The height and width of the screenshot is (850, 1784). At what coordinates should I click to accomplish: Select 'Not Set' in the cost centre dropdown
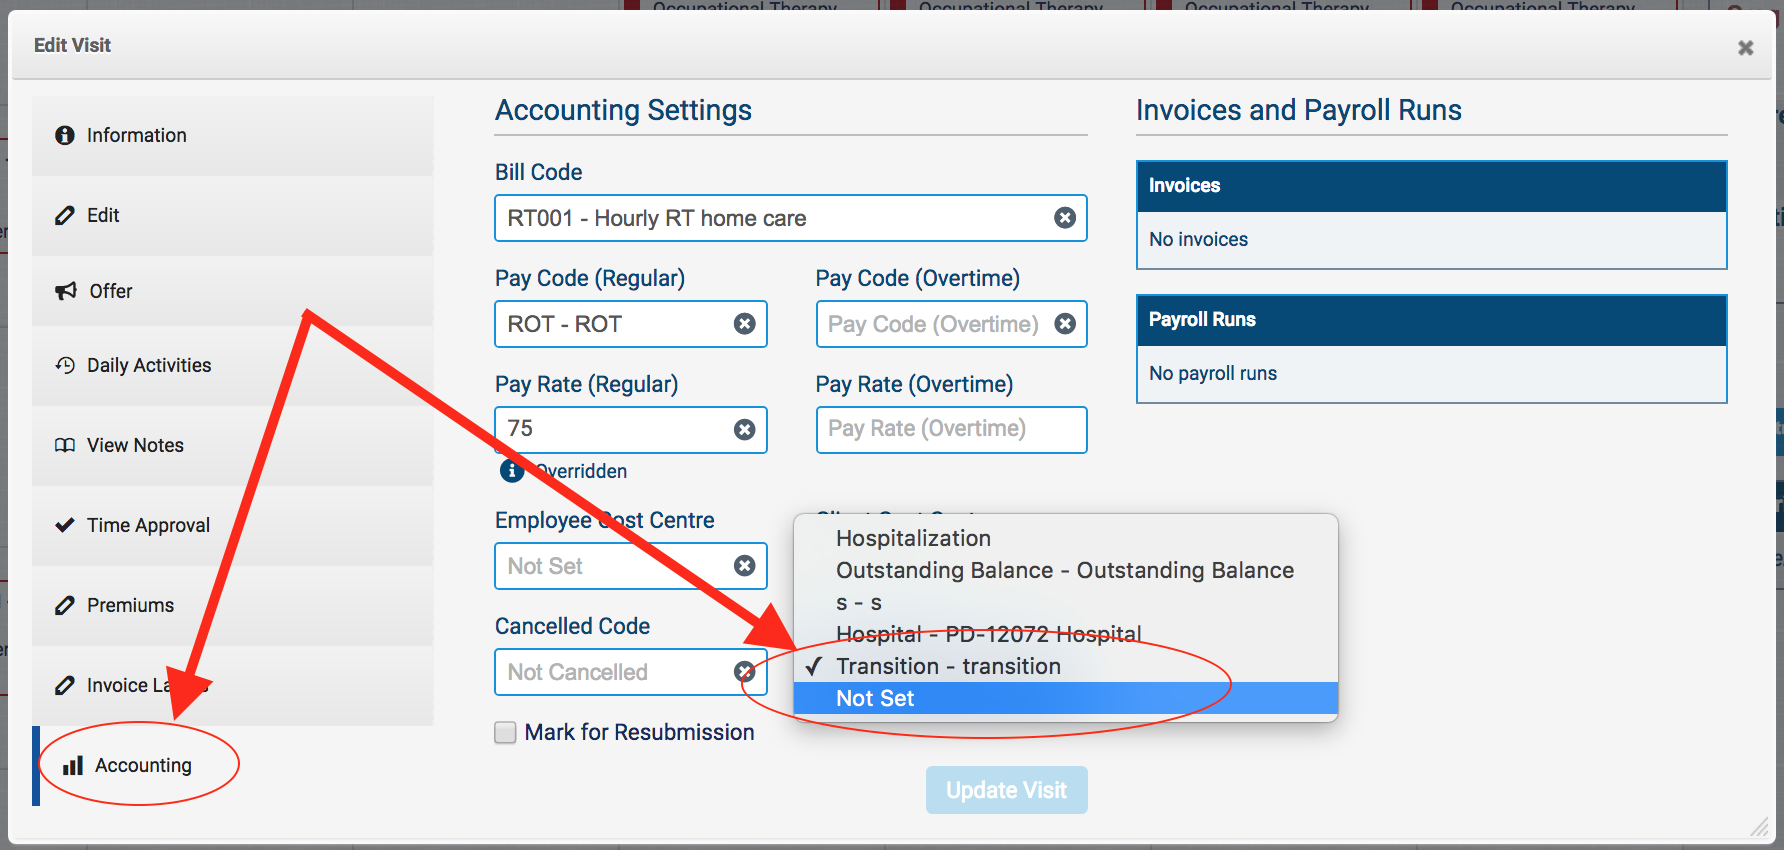[x=875, y=699]
